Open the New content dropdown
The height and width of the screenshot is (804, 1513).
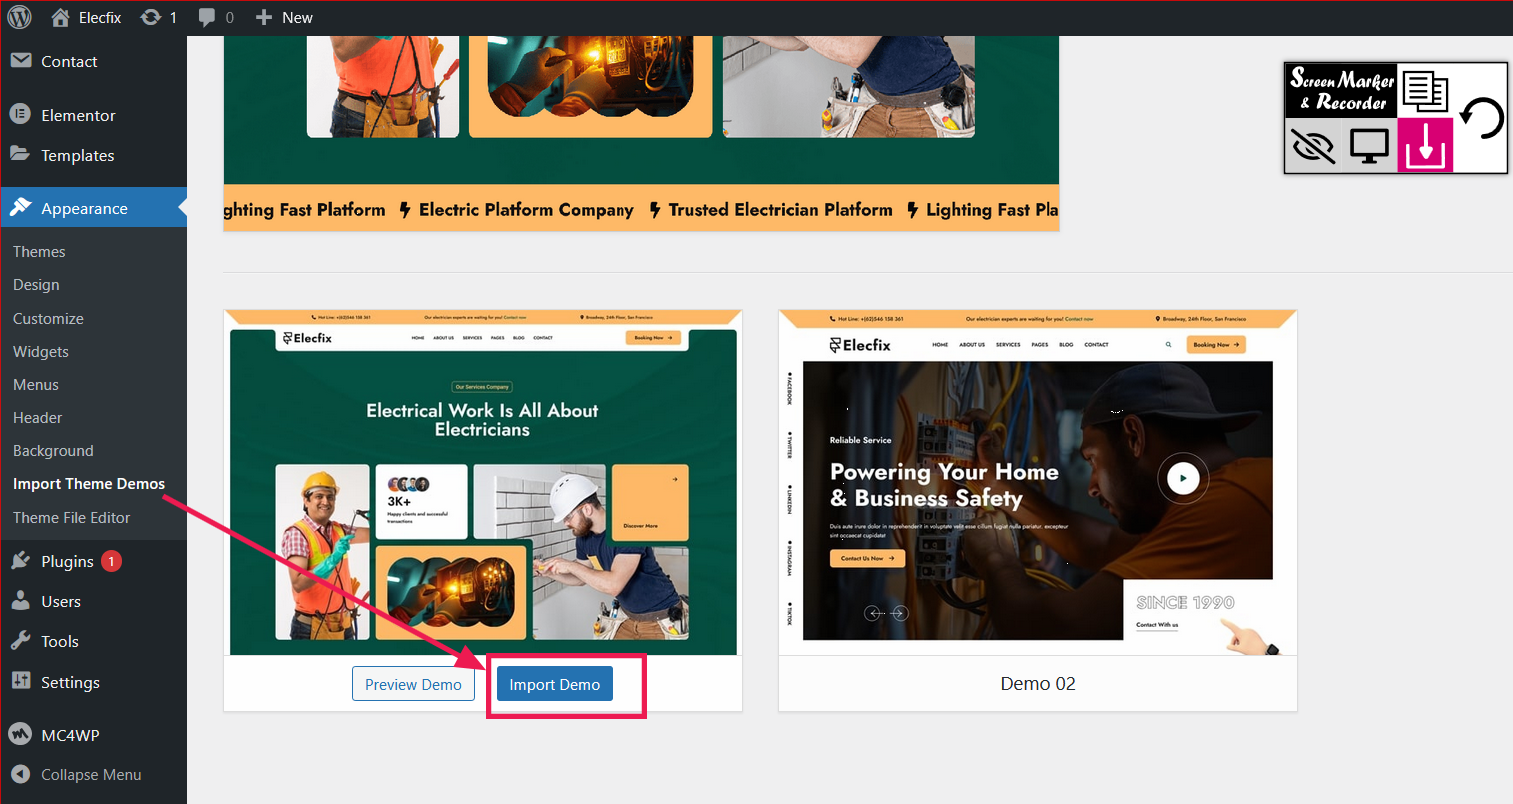[x=284, y=17]
